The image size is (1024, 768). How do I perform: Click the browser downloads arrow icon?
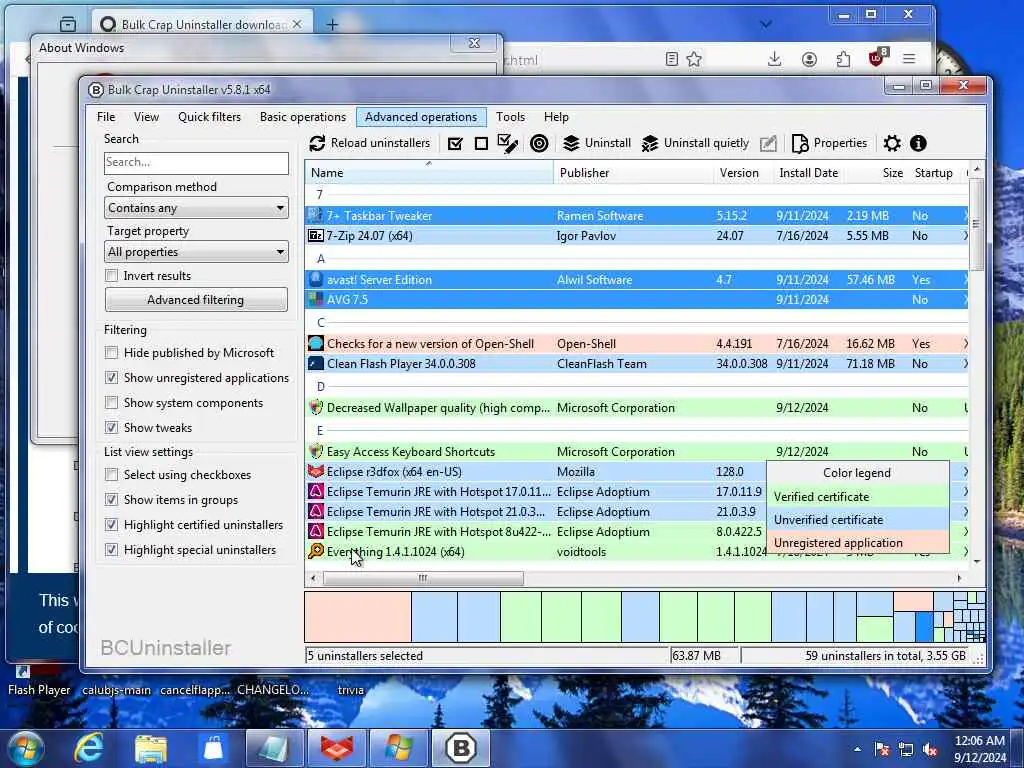coord(775,59)
